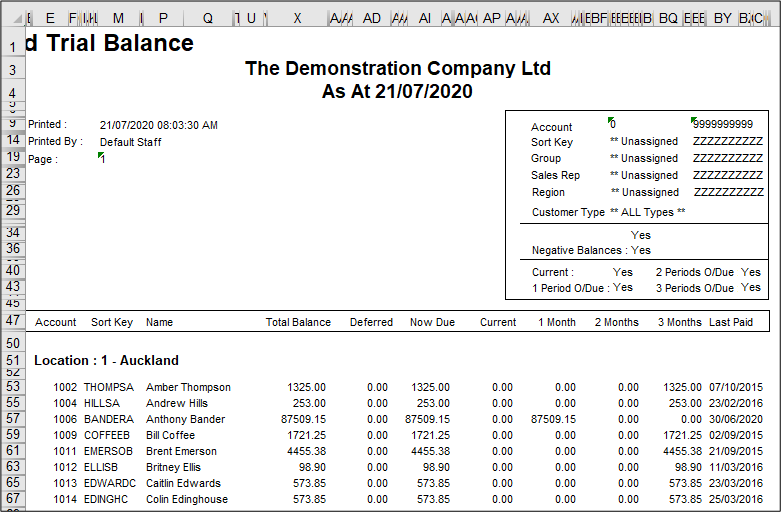The height and width of the screenshot is (512, 781).
Task: Select column header AD
Action: tap(372, 18)
